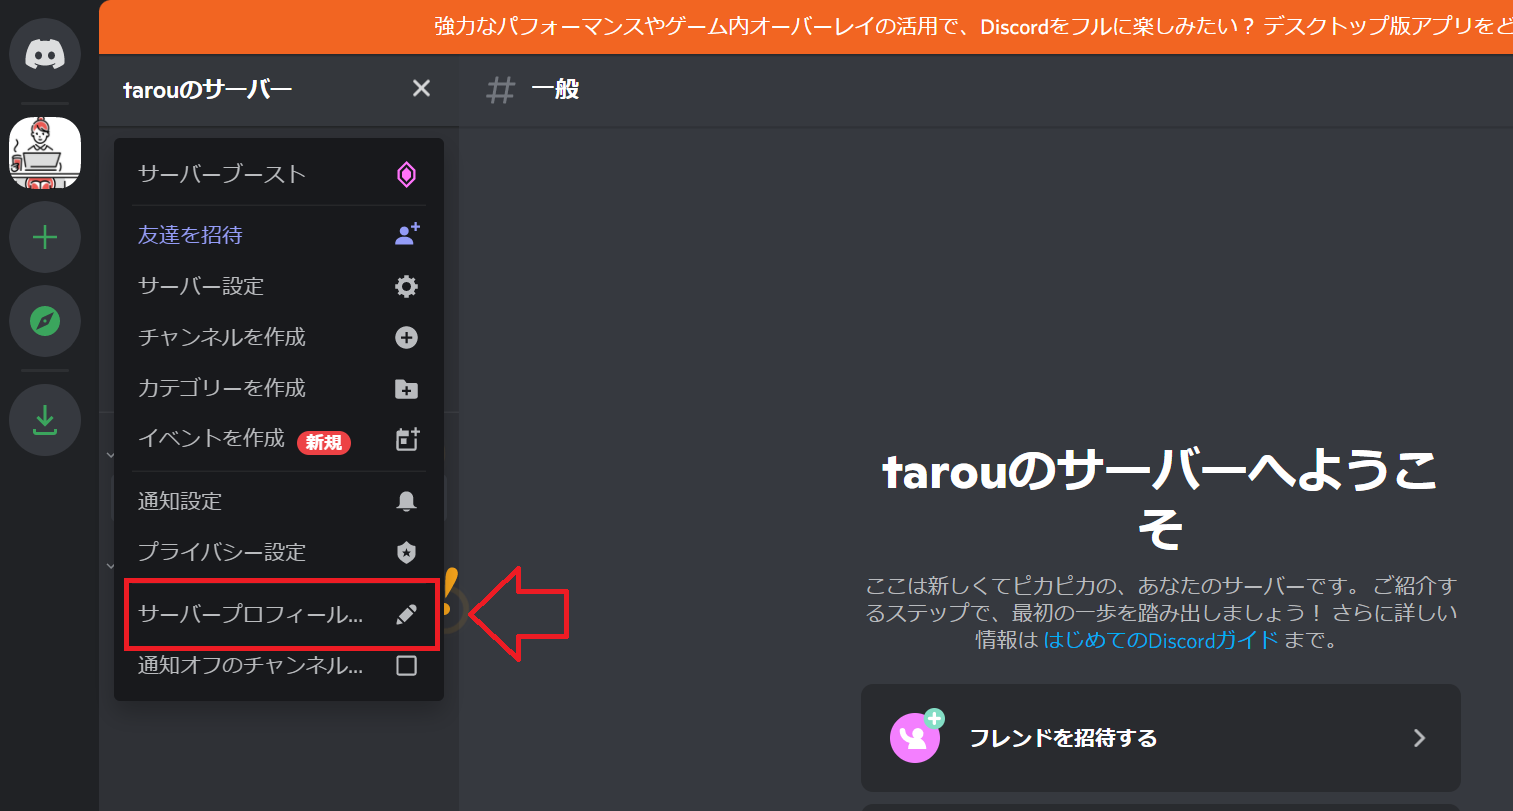The image size is (1513, 811).
Task: Close server menu with X icon
Action: 421,88
